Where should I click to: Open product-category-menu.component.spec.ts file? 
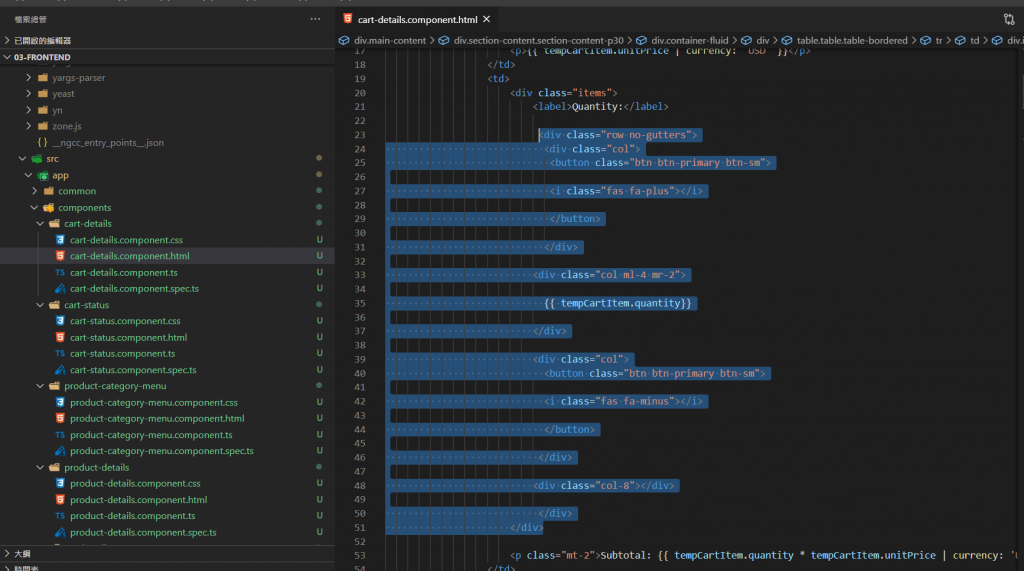pos(161,451)
